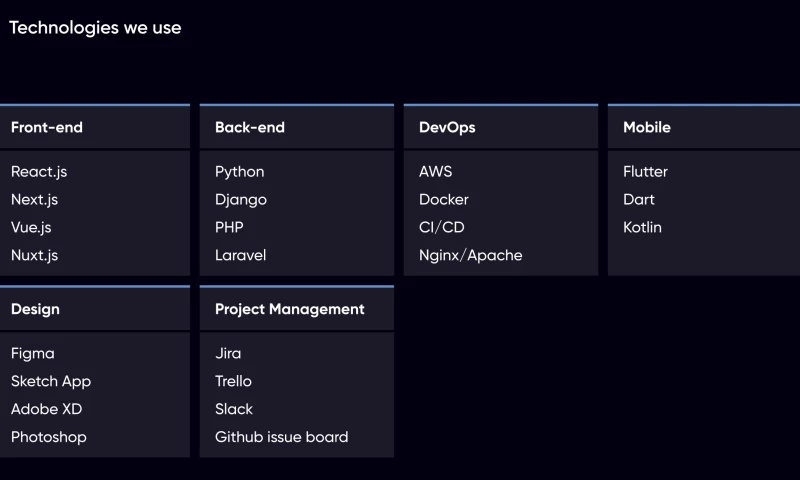Screen dimensions: 800x480
Task: Select the Mobile category heading
Action: pyautogui.click(x=647, y=128)
